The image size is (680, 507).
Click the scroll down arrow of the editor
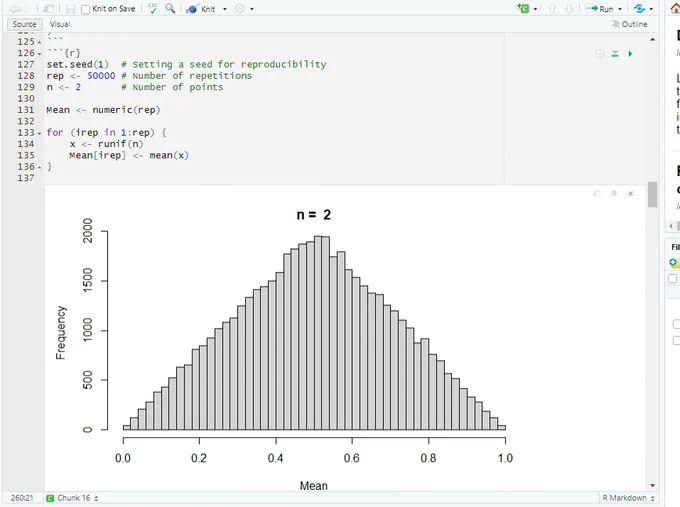652,485
